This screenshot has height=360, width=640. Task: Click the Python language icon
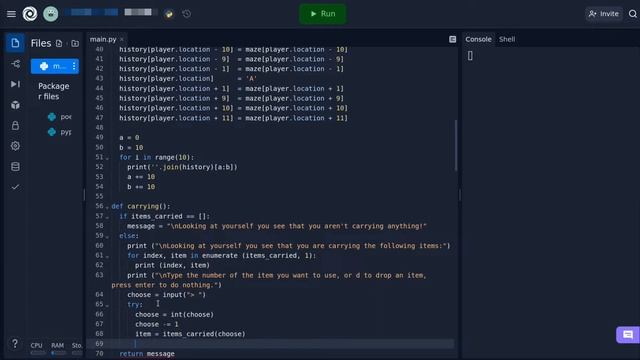169,14
